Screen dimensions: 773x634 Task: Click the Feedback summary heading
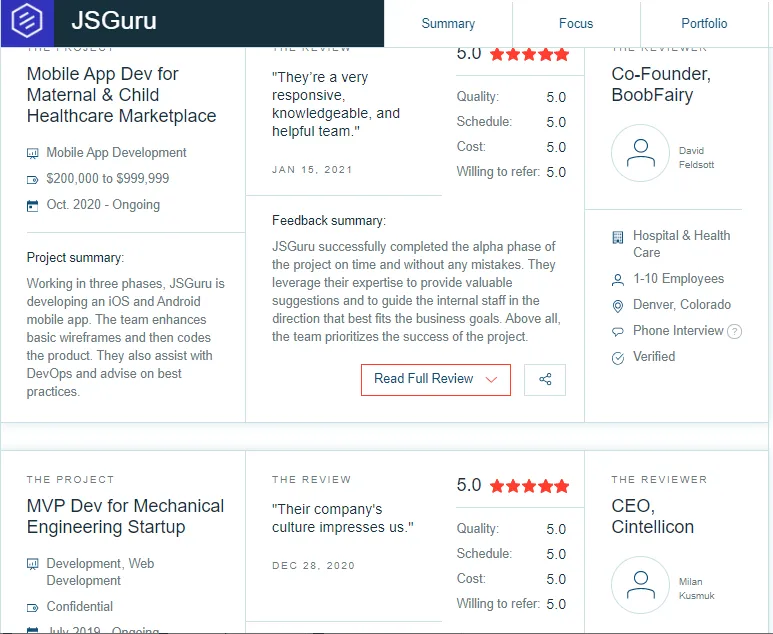[x=329, y=220]
